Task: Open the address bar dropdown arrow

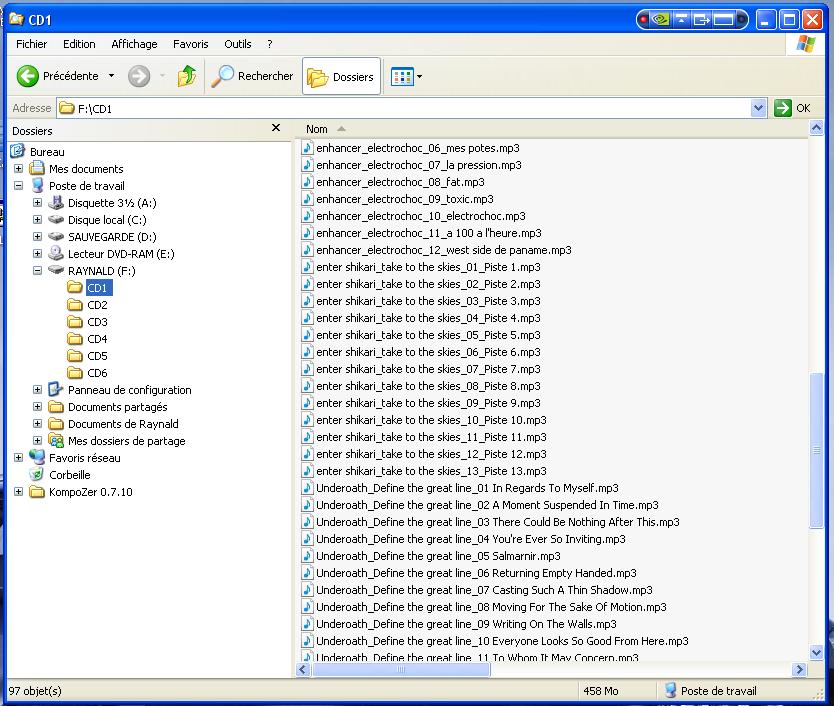Action: coord(758,109)
